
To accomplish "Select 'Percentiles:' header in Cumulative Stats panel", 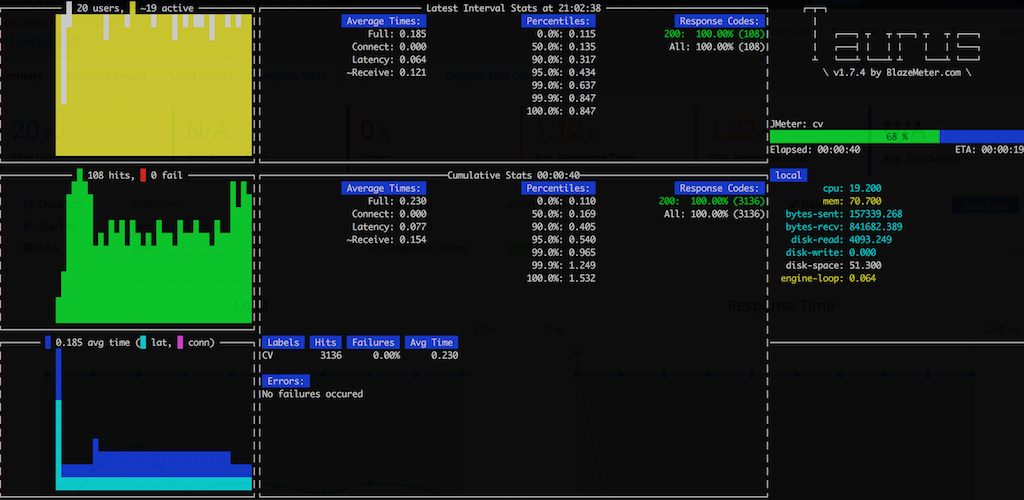I will pos(558,188).
